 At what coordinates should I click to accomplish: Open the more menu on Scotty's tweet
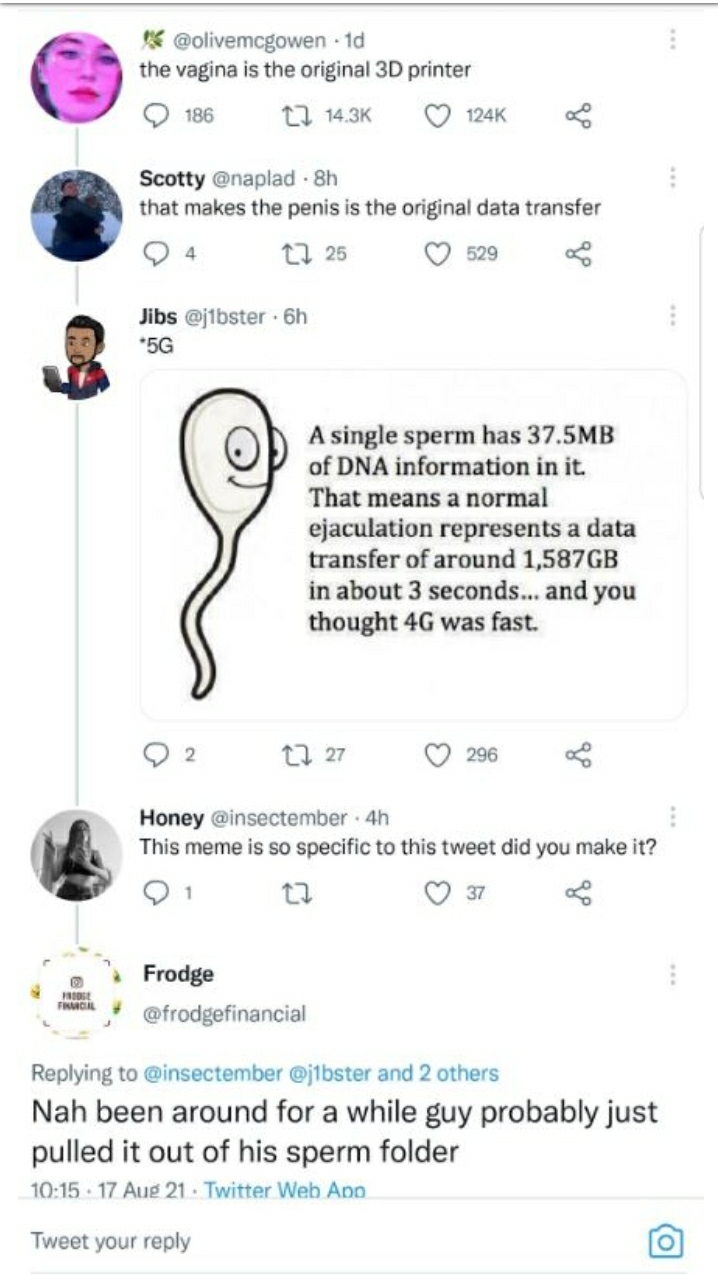[x=673, y=178]
